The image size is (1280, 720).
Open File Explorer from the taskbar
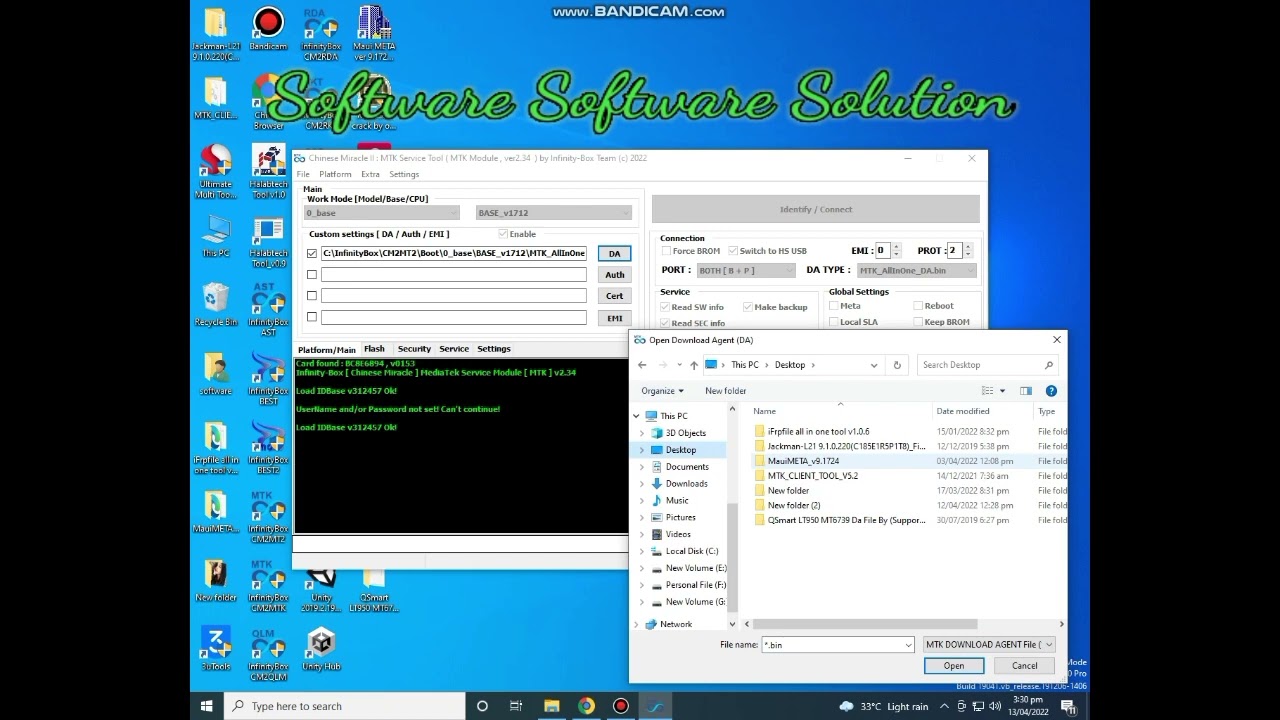[551, 706]
